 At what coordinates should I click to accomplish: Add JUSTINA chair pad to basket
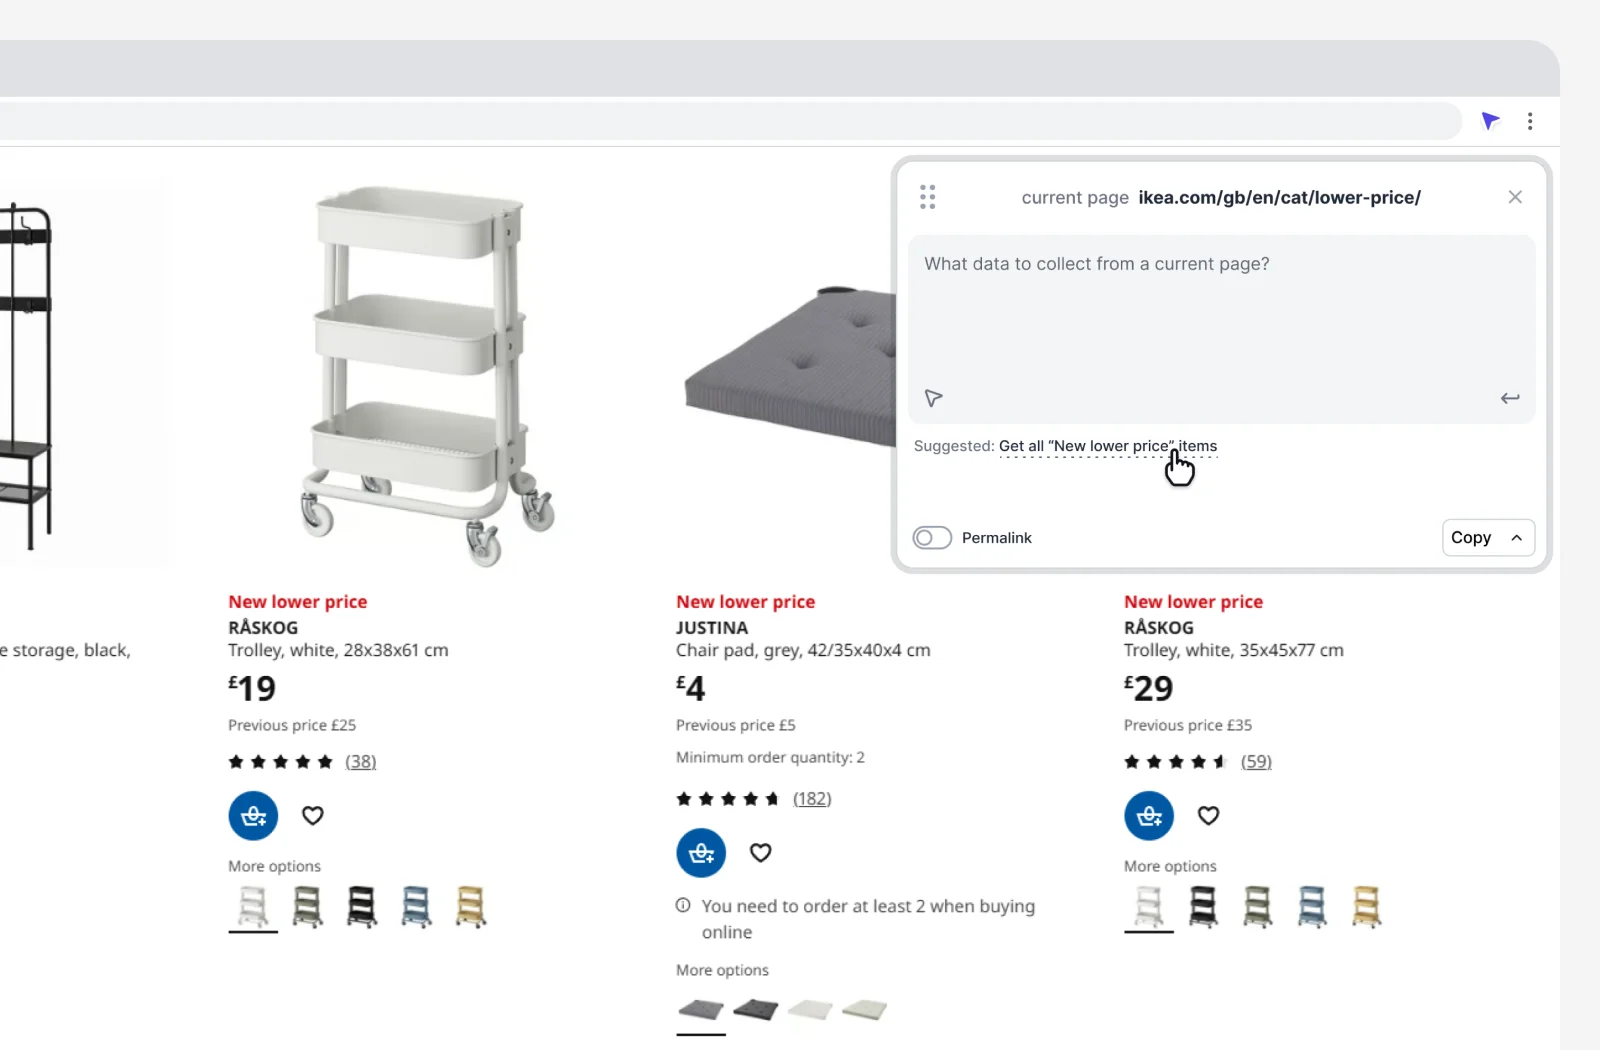tap(701, 853)
